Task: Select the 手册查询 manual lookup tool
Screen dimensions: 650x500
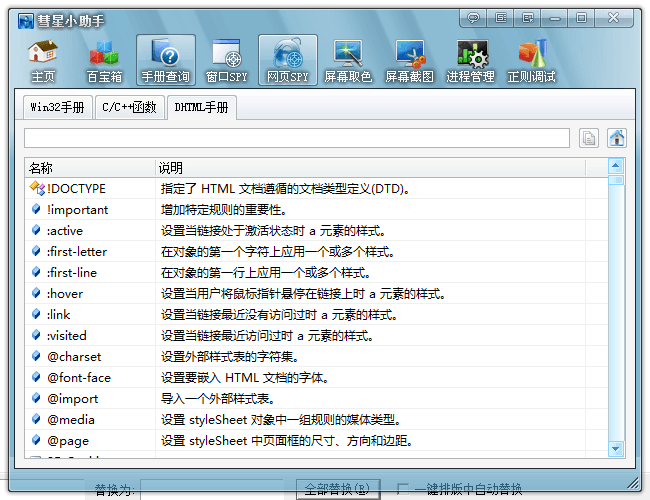Action: pyautogui.click(x=165, y=60)
